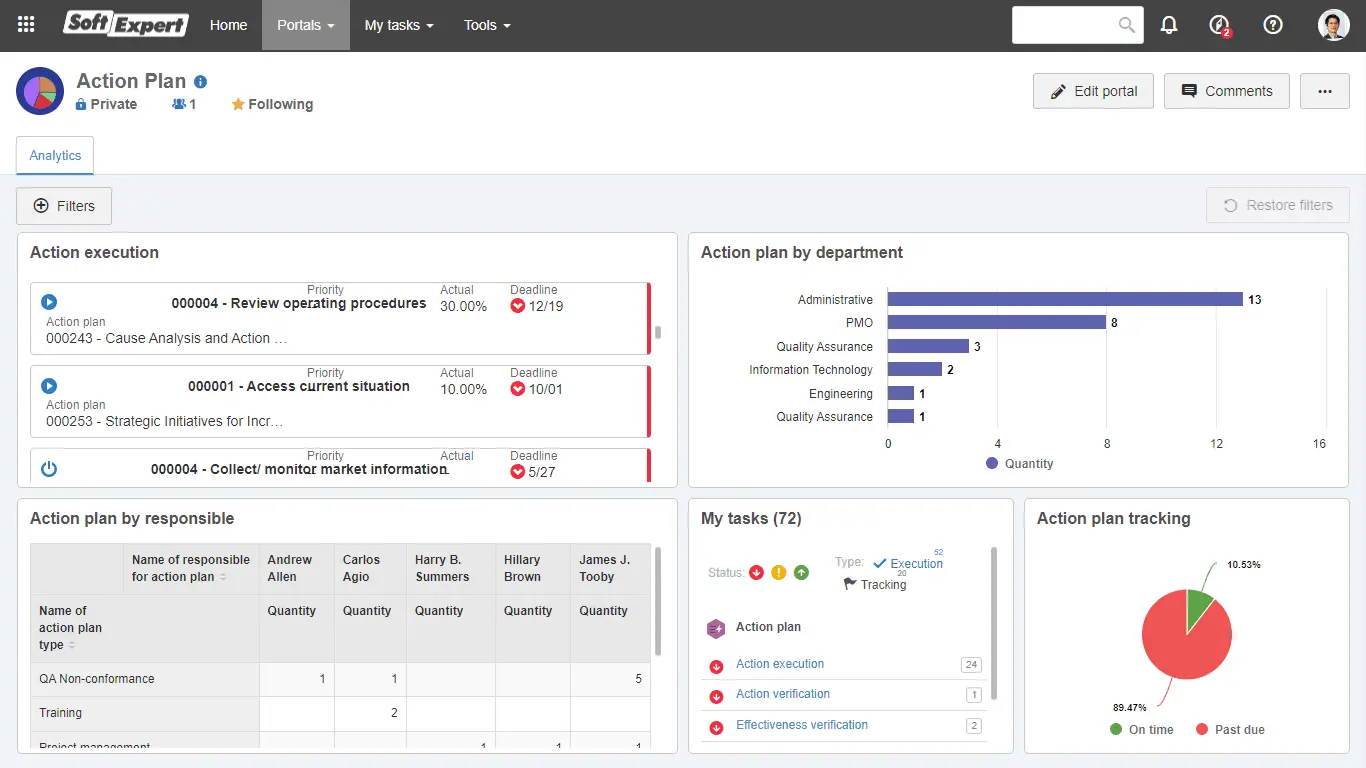Click the notifications bell icon
1366x768 pixels.
[x=1169, y=25]
